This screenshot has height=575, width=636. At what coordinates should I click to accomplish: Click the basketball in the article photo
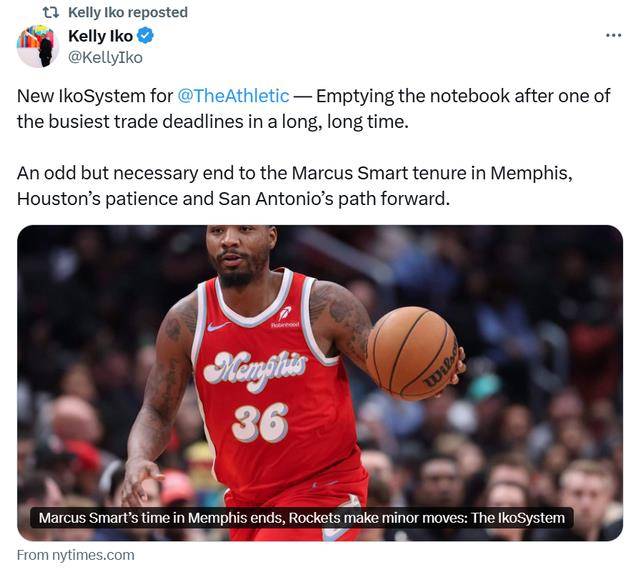tap(412, 354)
